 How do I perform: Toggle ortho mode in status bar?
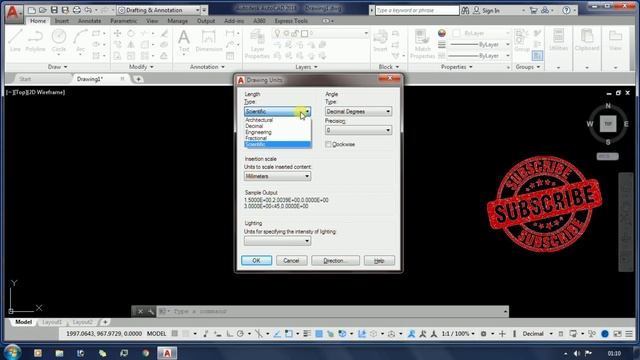230,334
